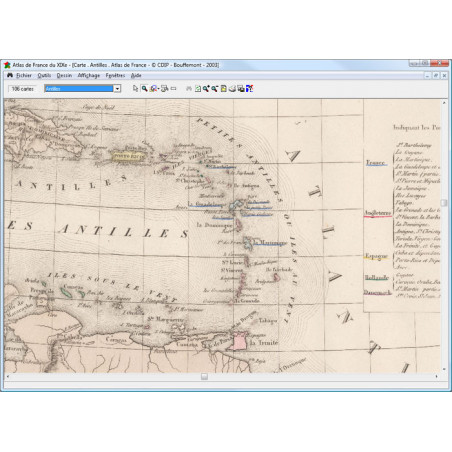This screenshot has height=452, width=452.
Task: Click the Danemark legend entry
Action: pos(377,292)
